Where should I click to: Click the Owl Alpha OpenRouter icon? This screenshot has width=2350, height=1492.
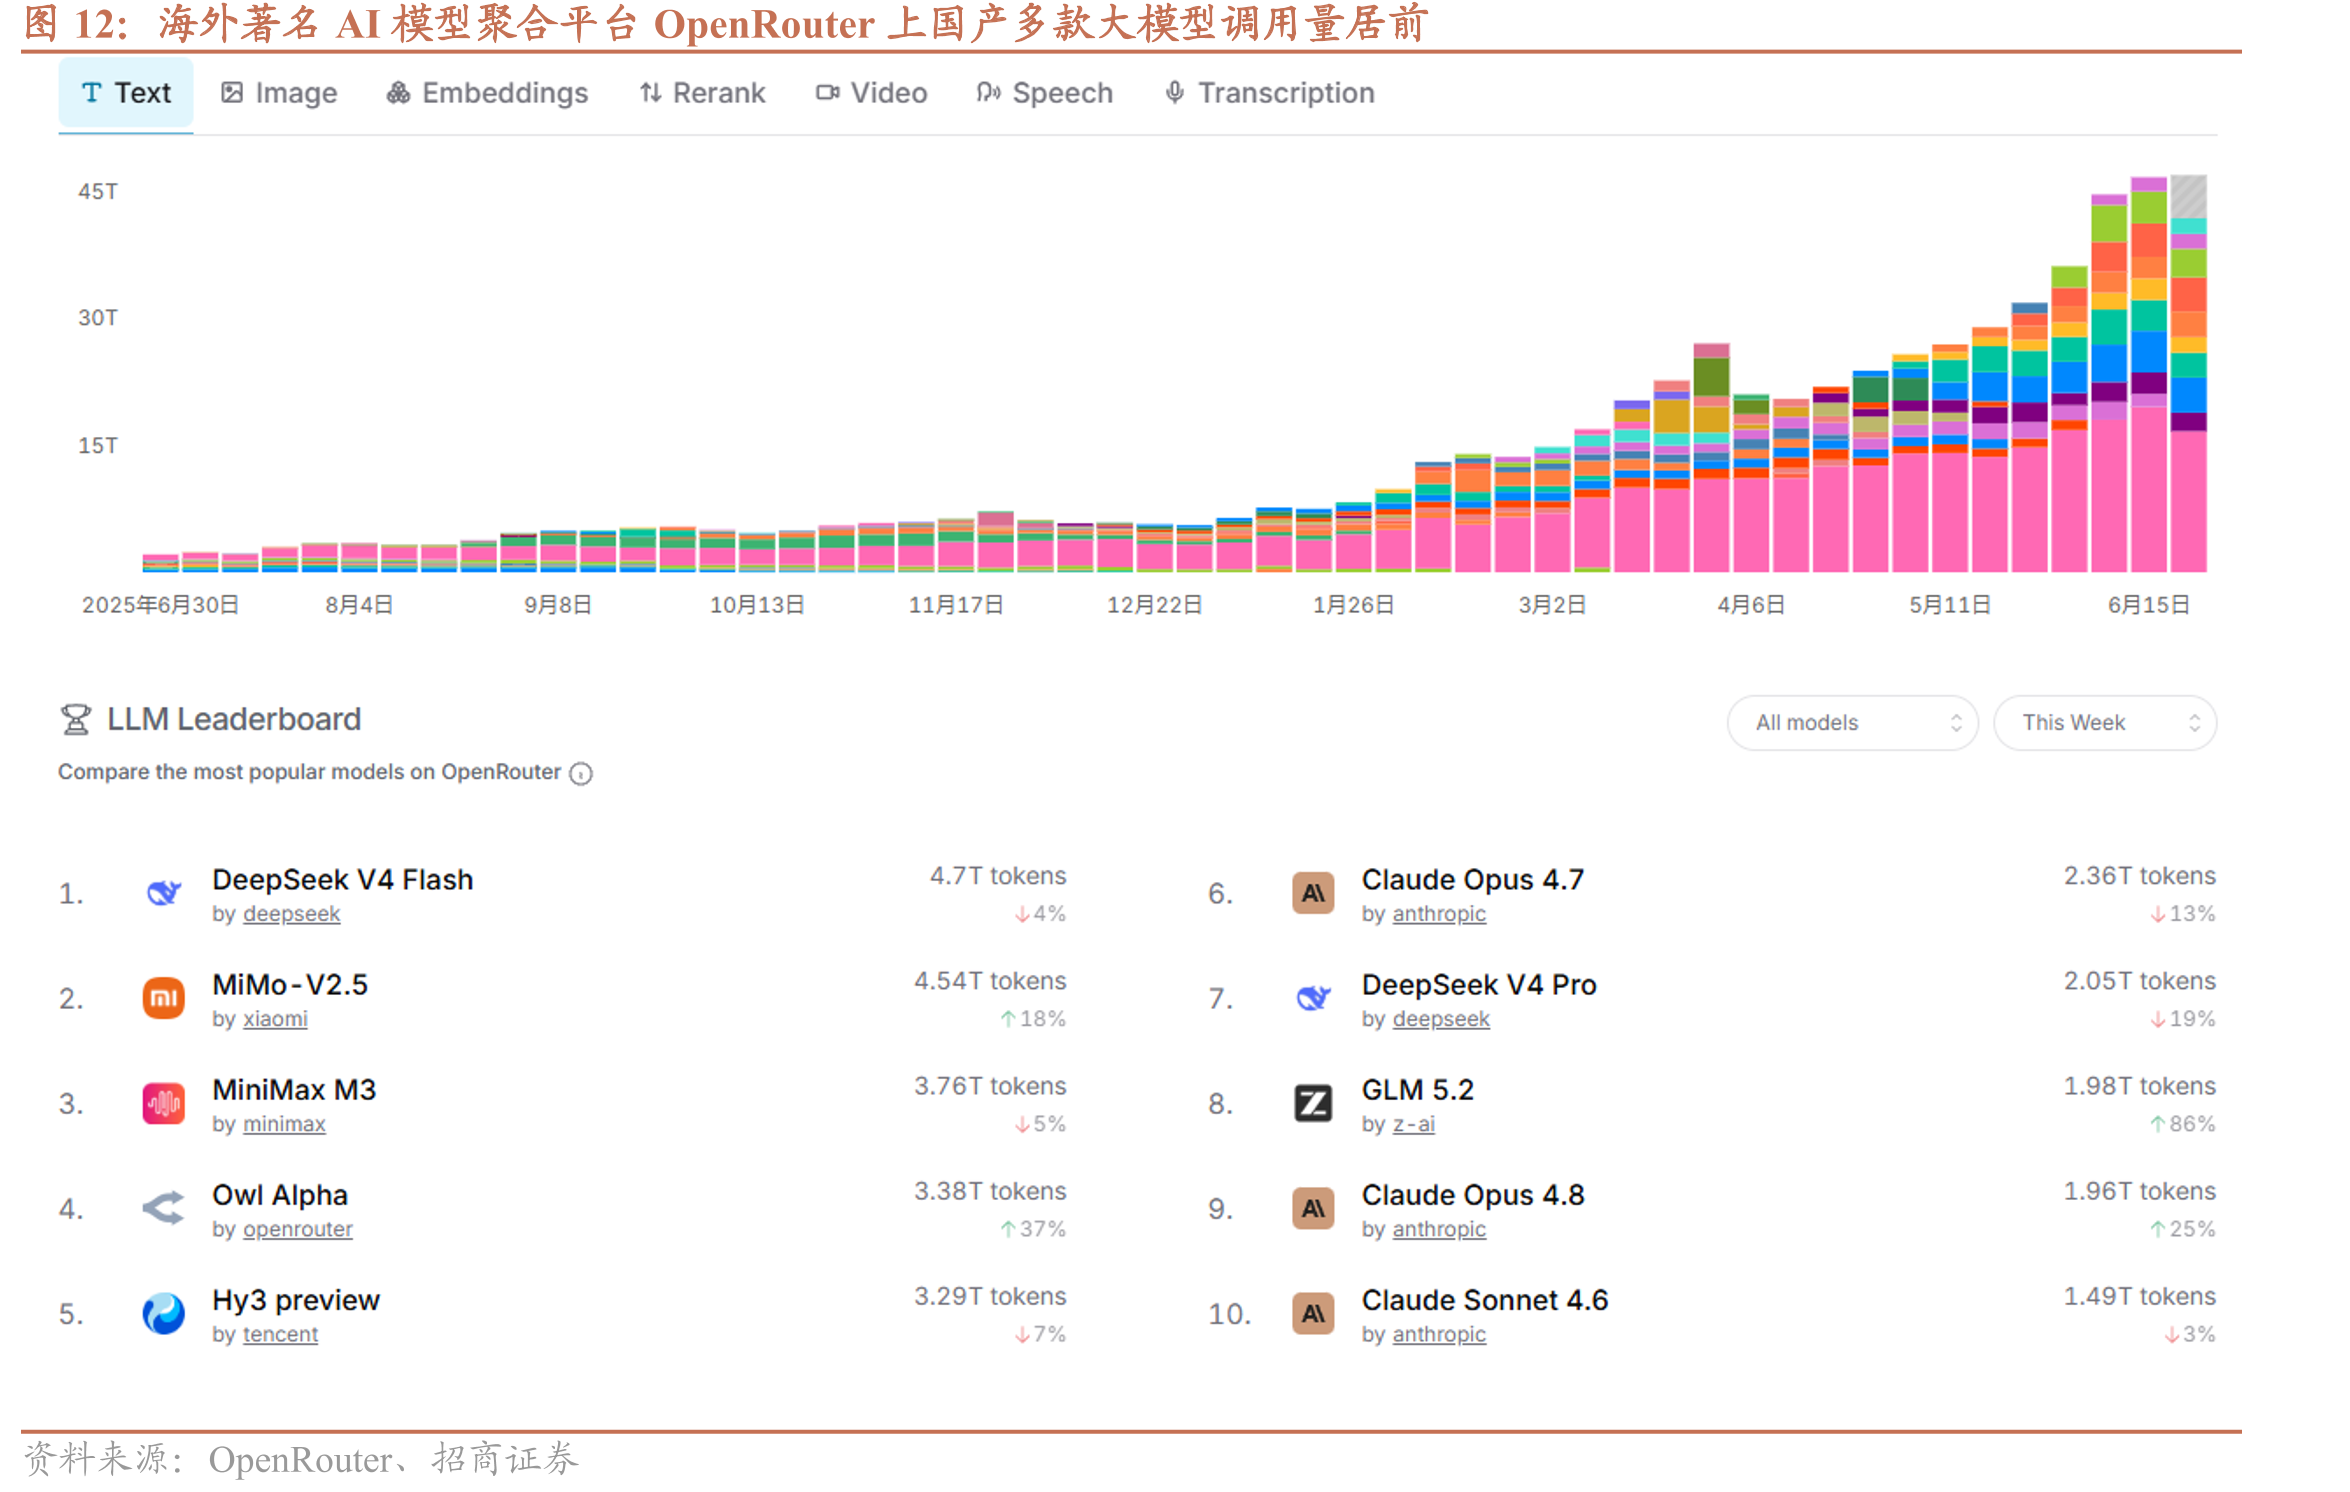pyautogui.click(x=164, y=1208)
